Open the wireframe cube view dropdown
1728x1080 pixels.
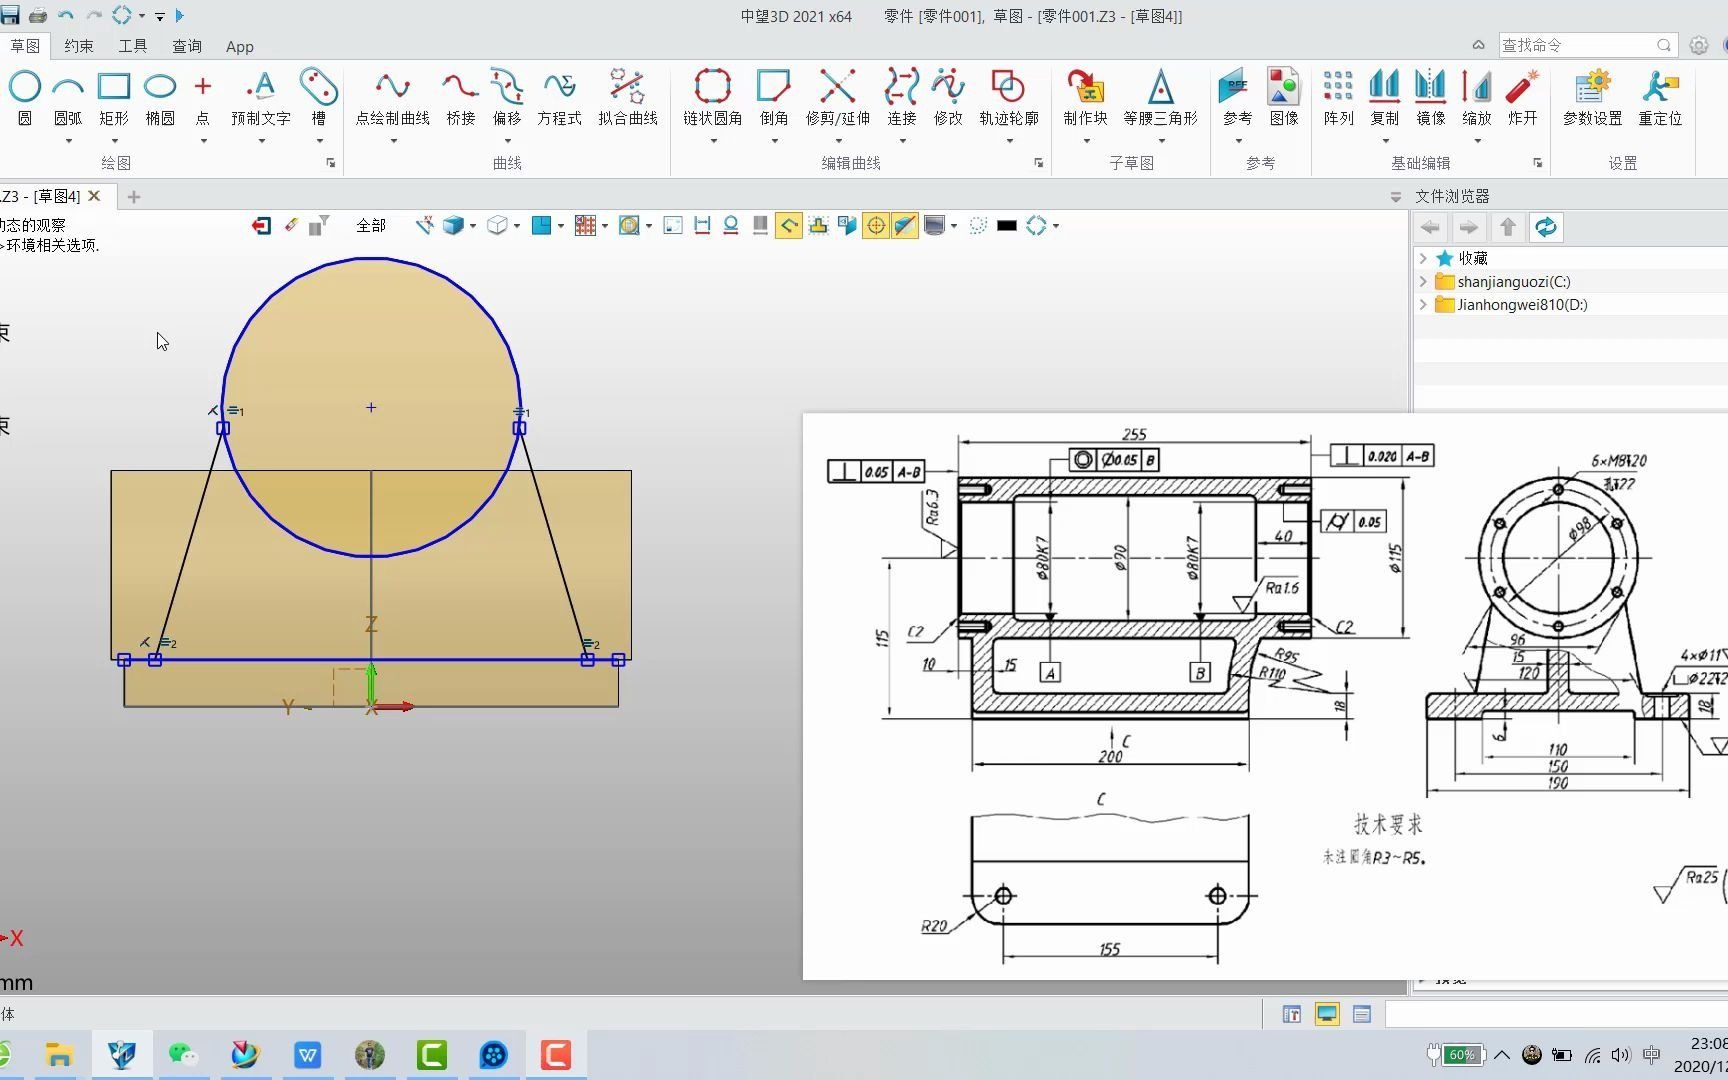pos(517,226)
